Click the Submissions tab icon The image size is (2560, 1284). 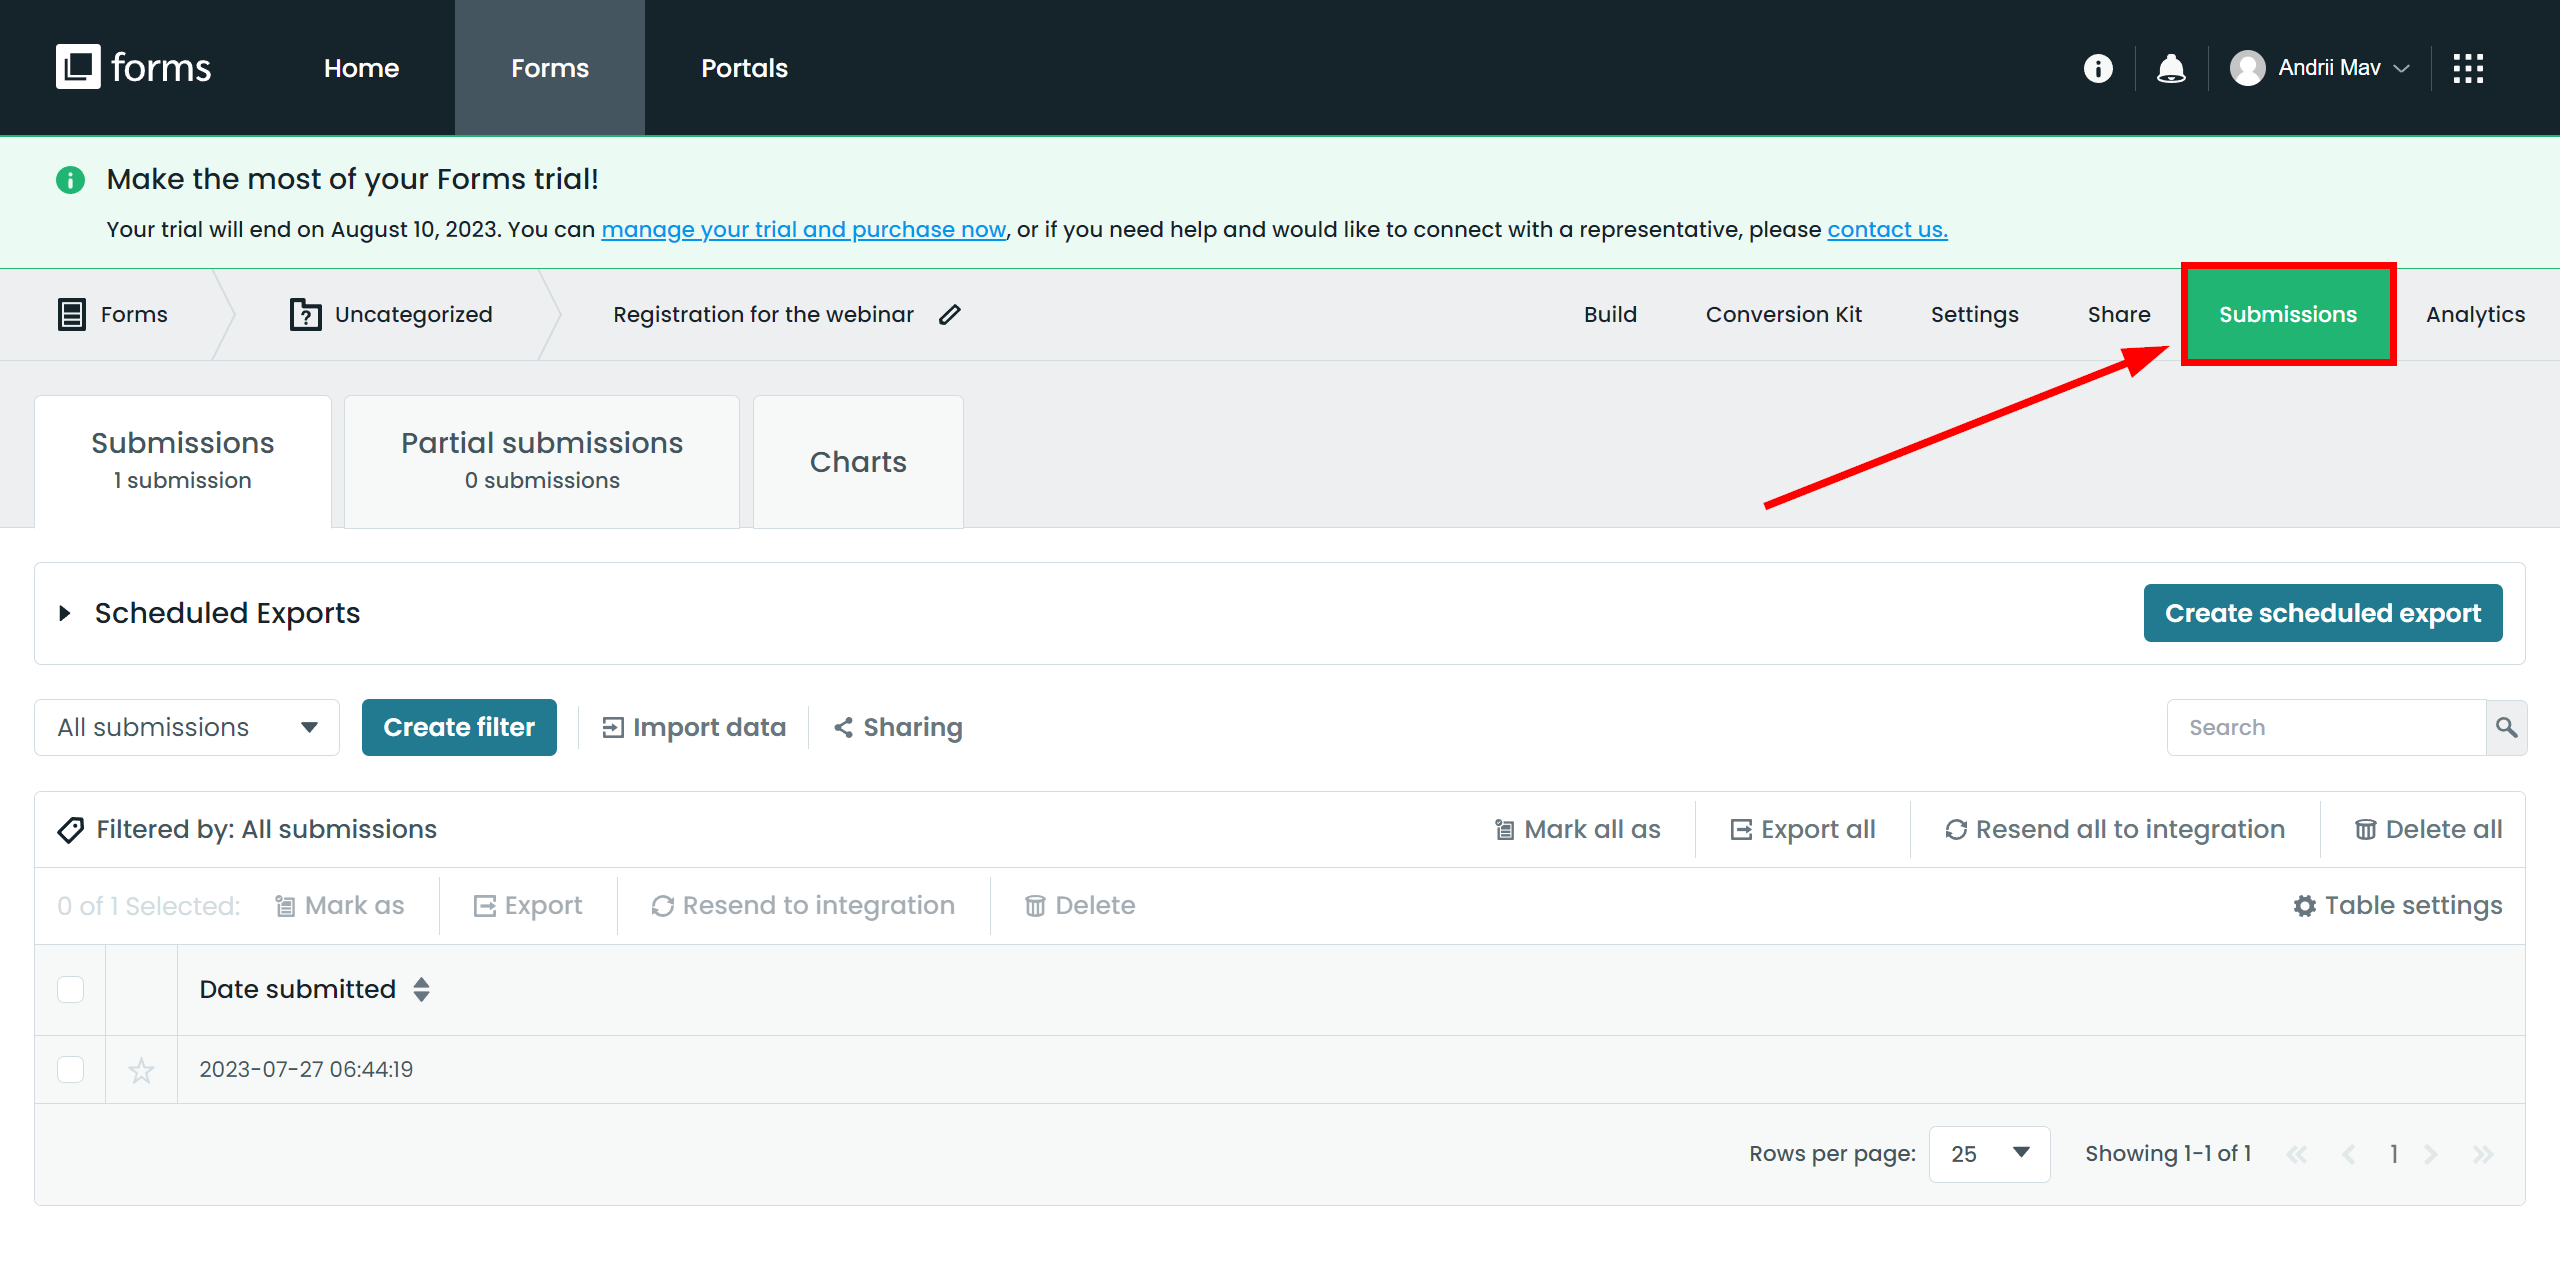coord(2288,313)
